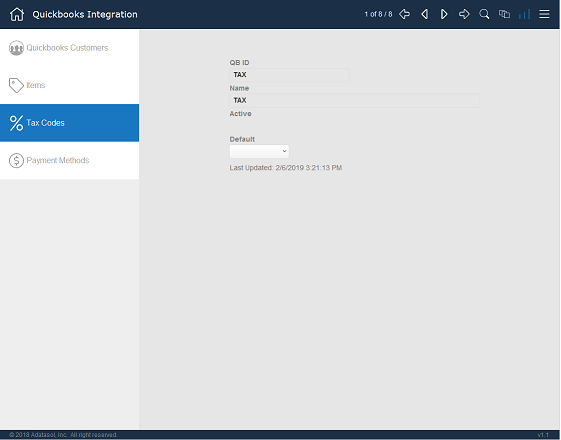Click the percent icon beside Tax Codes

[16, 123]
